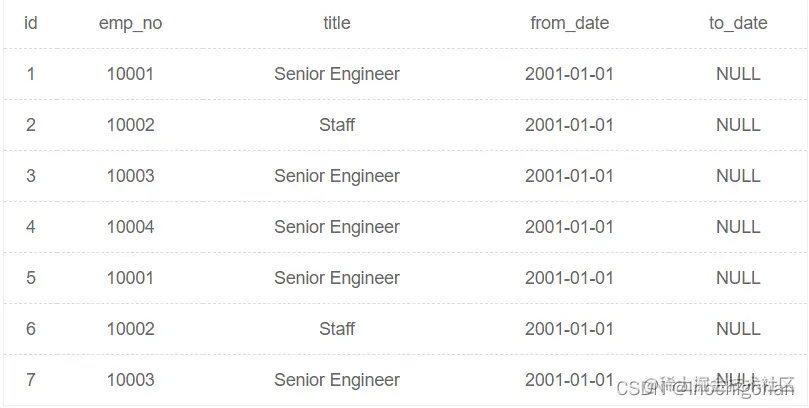The height and width of the screenshot is (408, 809).
Task: Click from_date 2001-01-01 in row 3
Action: pyautogui.click(x=570, y=176)
